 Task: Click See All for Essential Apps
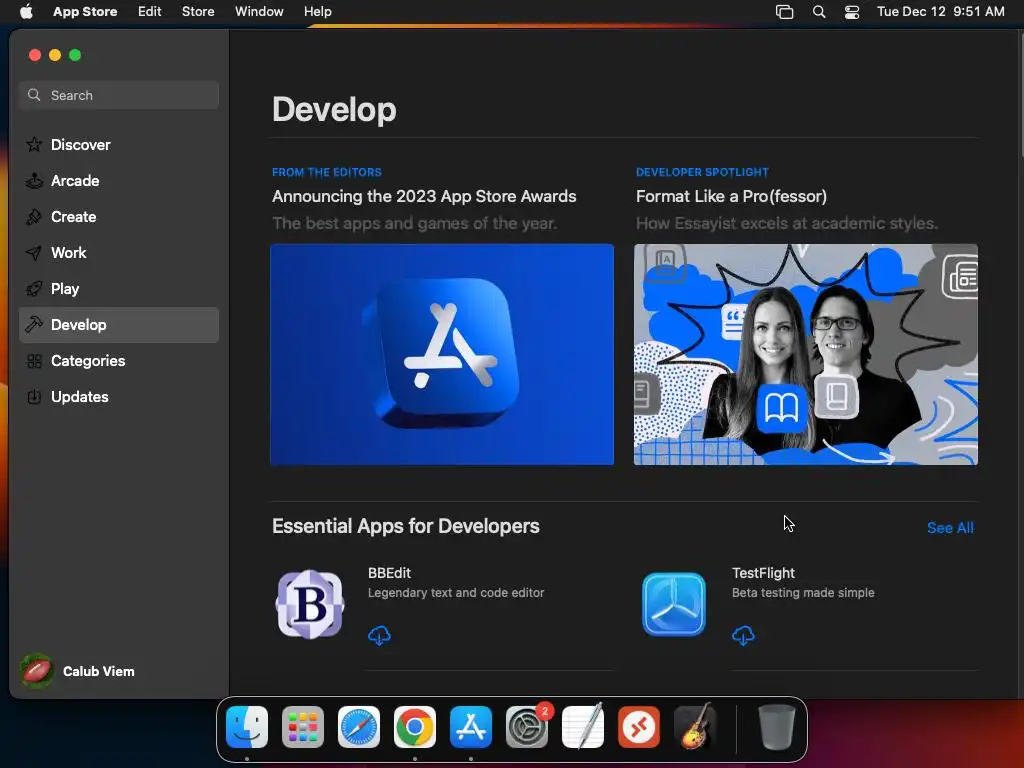pyautogui.click(x=950, y=528)
